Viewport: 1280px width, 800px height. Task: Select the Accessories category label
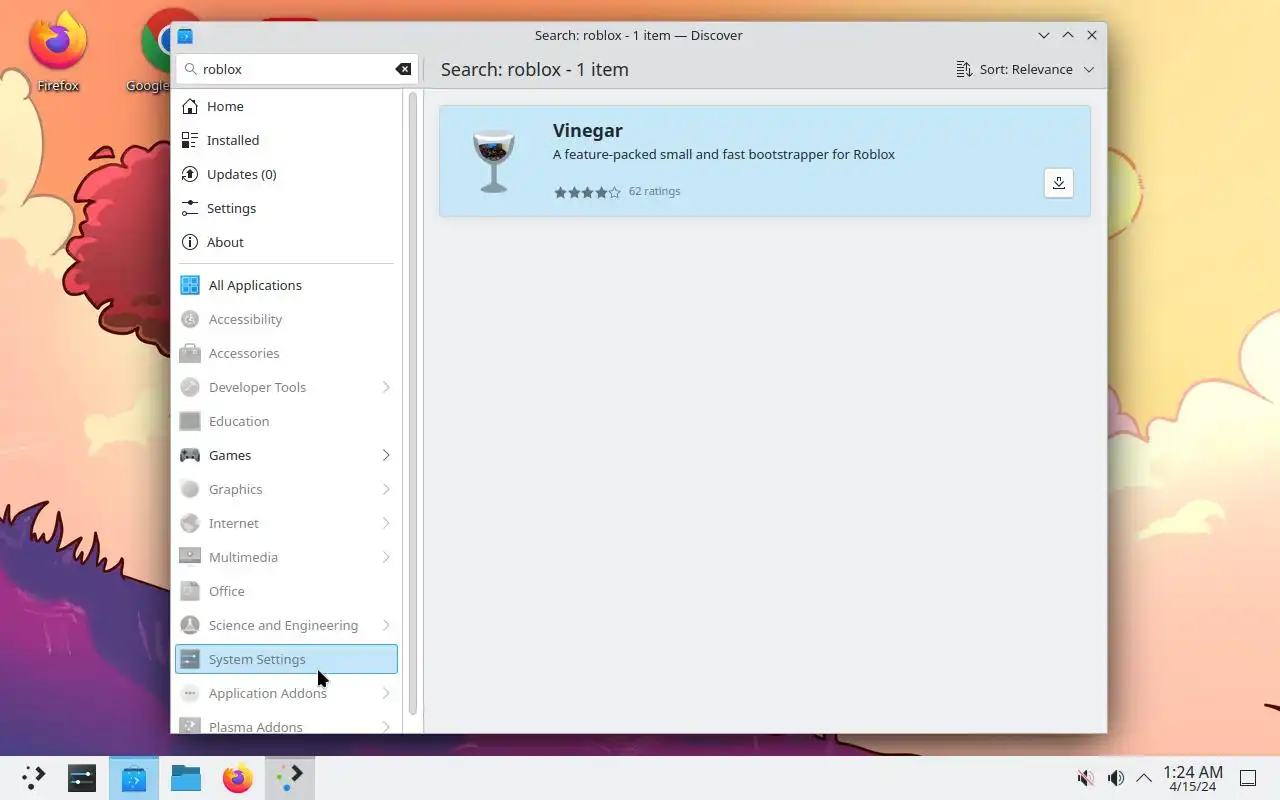[x=244, y=353]
